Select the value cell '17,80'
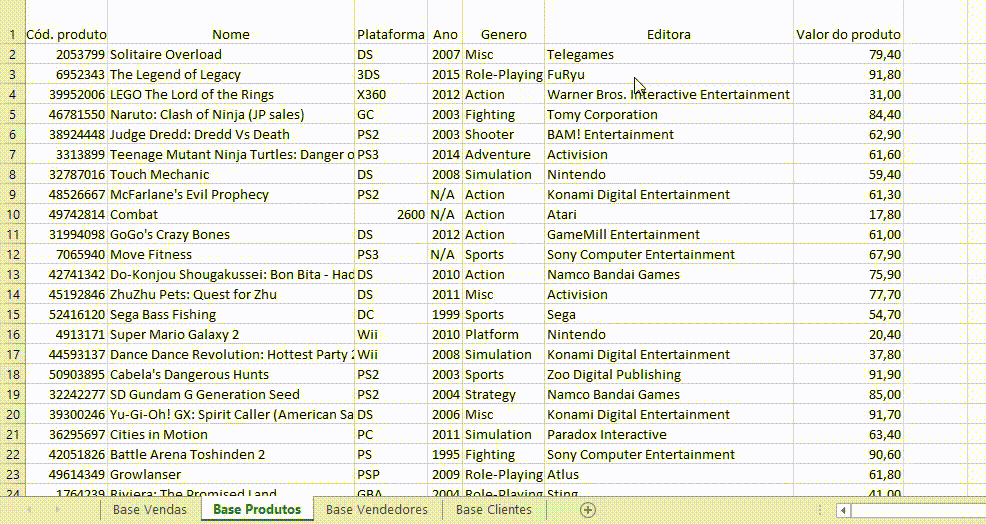Image resolution: width=986 pixels, height=524 pixels. click(848, 215)
